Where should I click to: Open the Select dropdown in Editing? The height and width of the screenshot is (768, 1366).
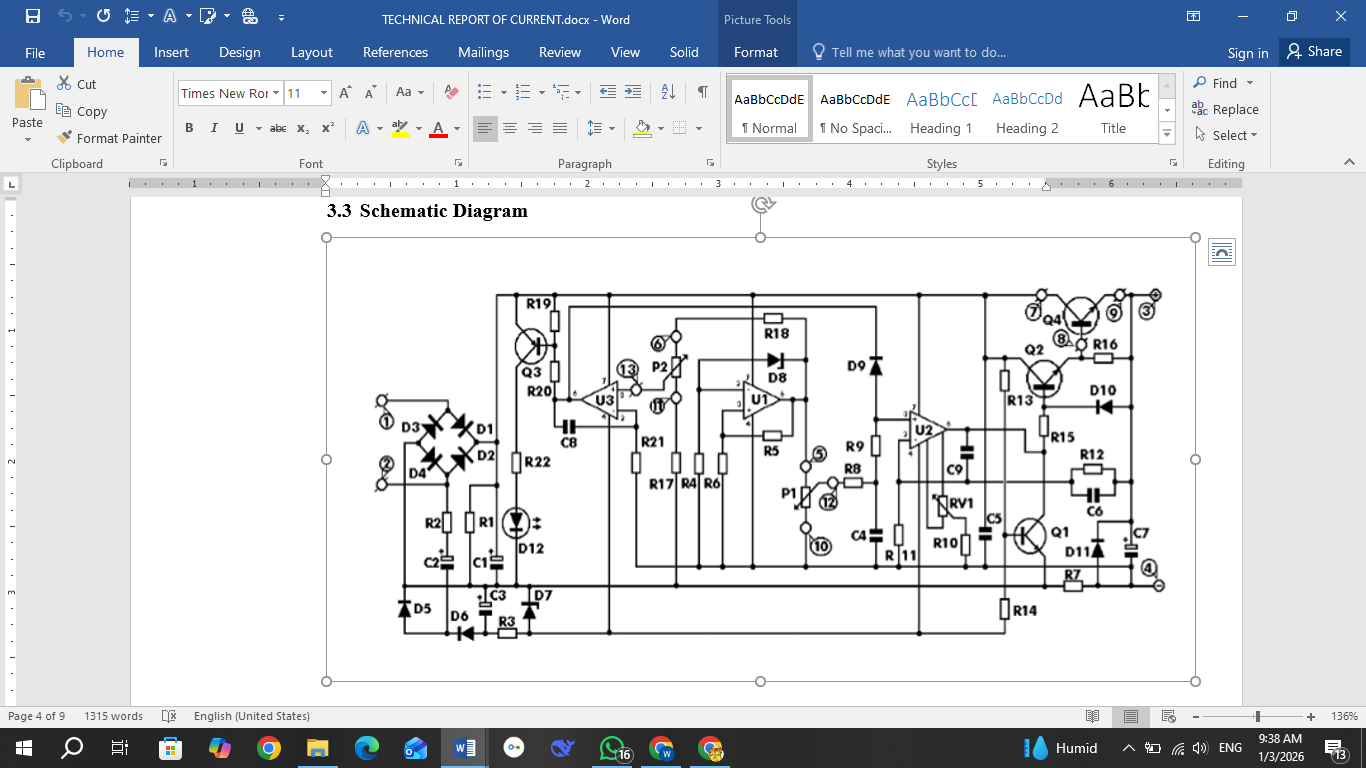(1235, 136)
